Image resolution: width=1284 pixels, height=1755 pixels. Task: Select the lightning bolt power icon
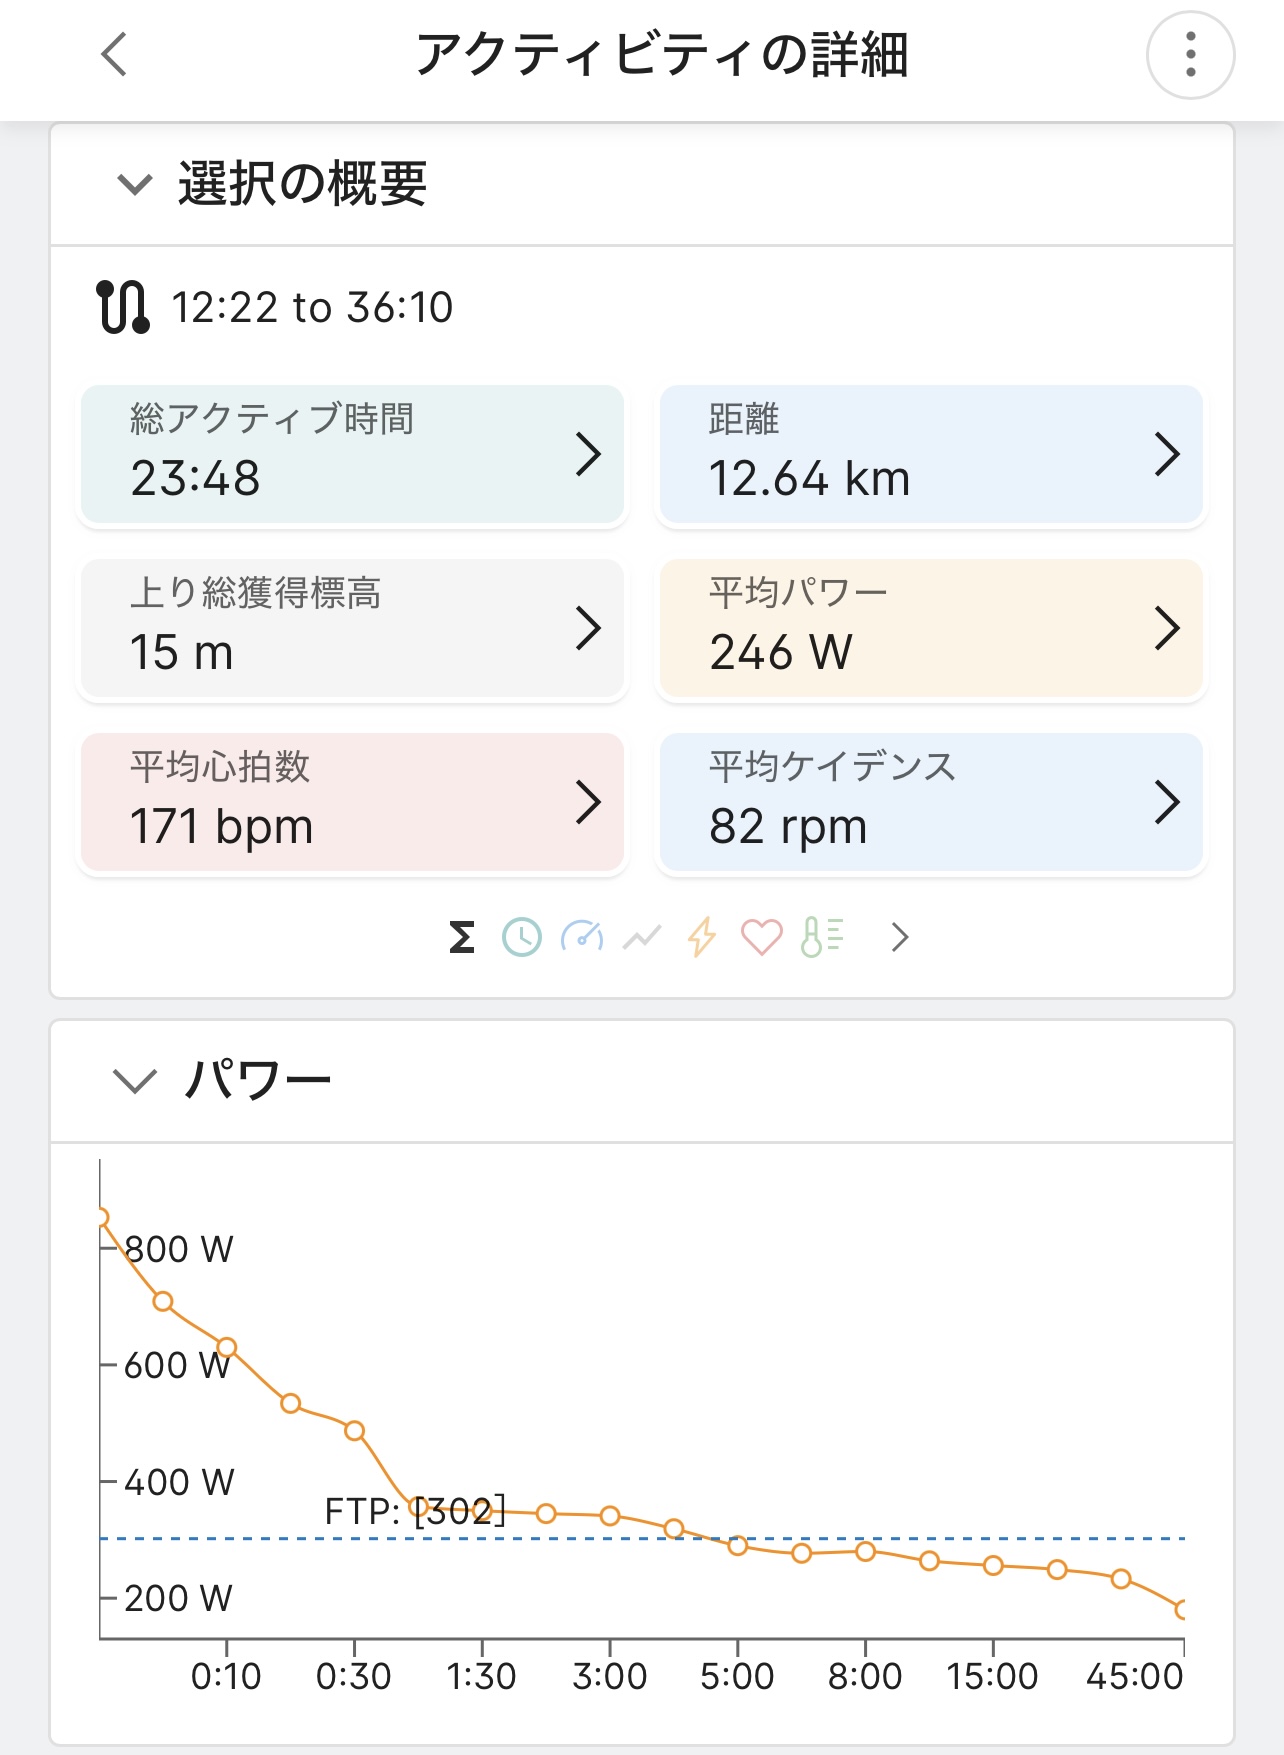[x=702, y=937]
